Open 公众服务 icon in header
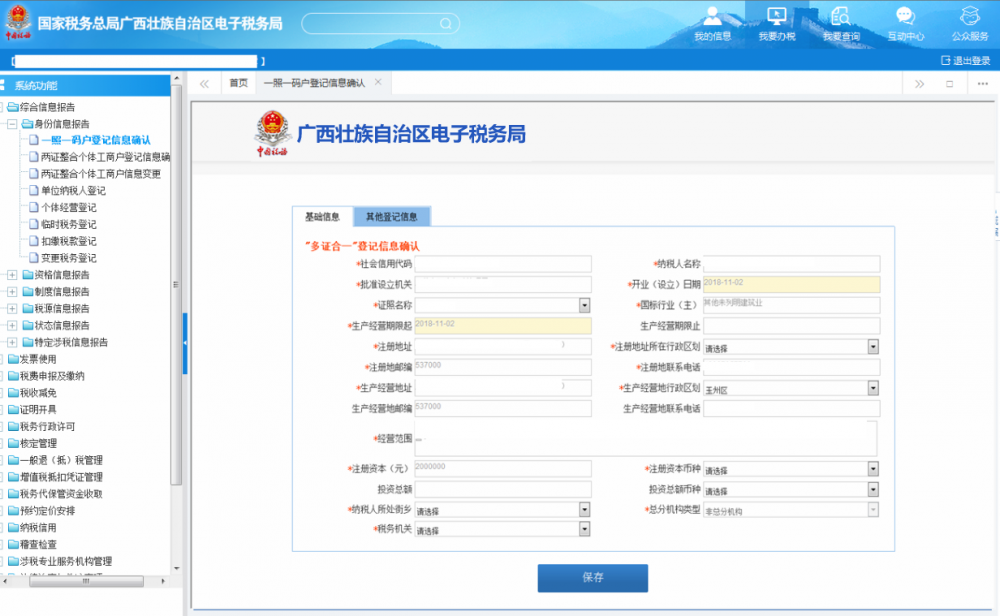Viewport: 1000px width, 616px height. coord(969,17)
